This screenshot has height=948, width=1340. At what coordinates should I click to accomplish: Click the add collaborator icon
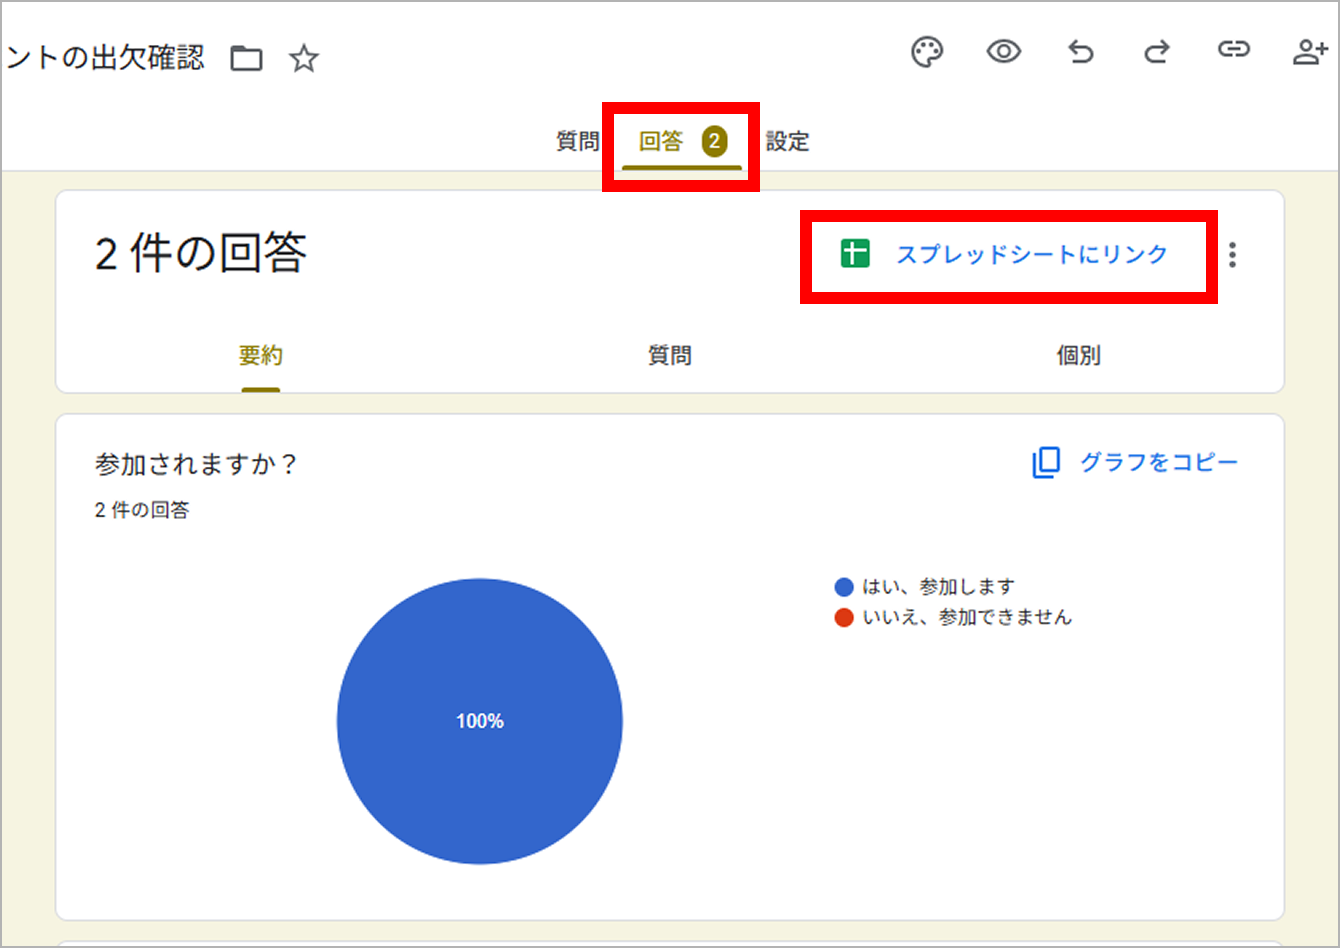1309,52
